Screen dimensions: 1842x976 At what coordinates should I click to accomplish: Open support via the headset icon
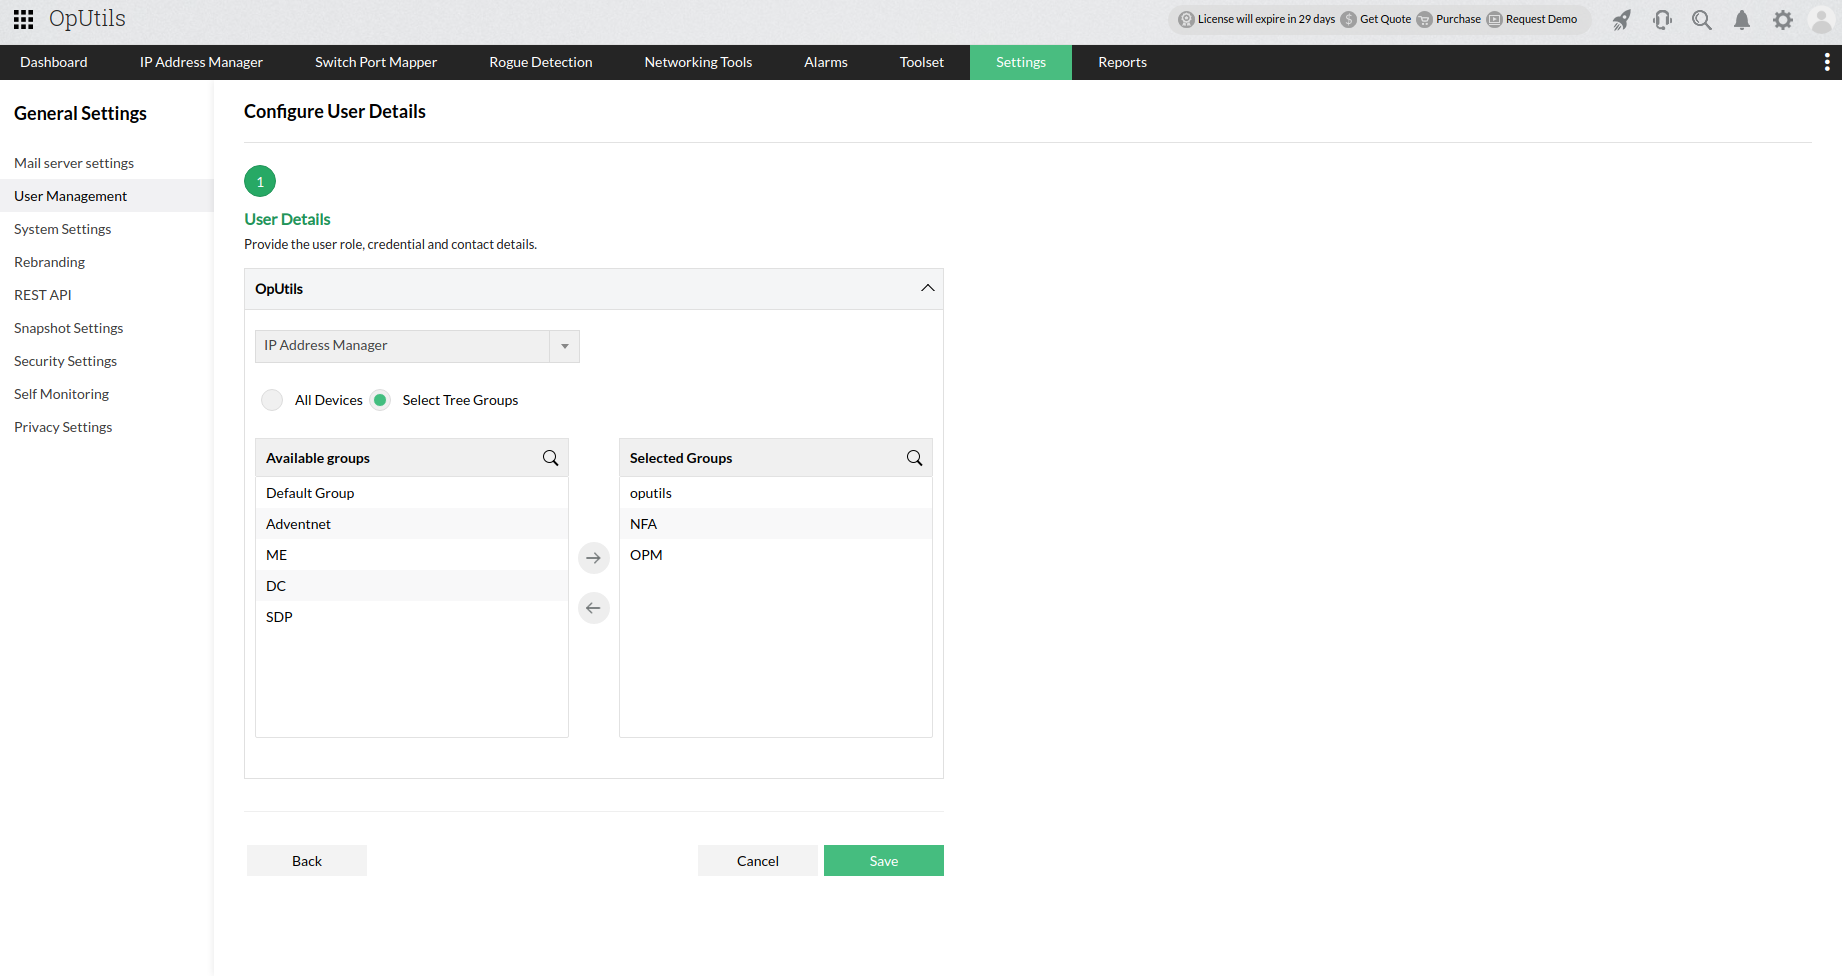tap(1661, 19)
